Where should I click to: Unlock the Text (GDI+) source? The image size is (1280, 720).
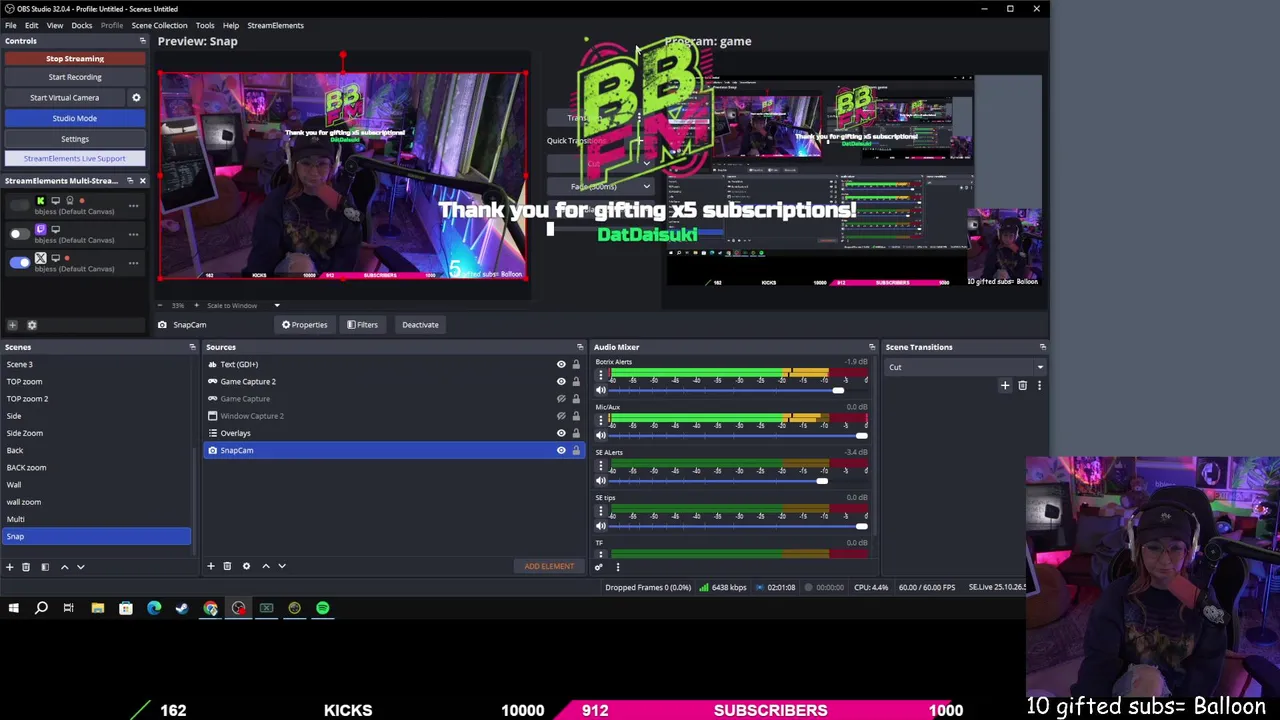[x=576, y=364]
